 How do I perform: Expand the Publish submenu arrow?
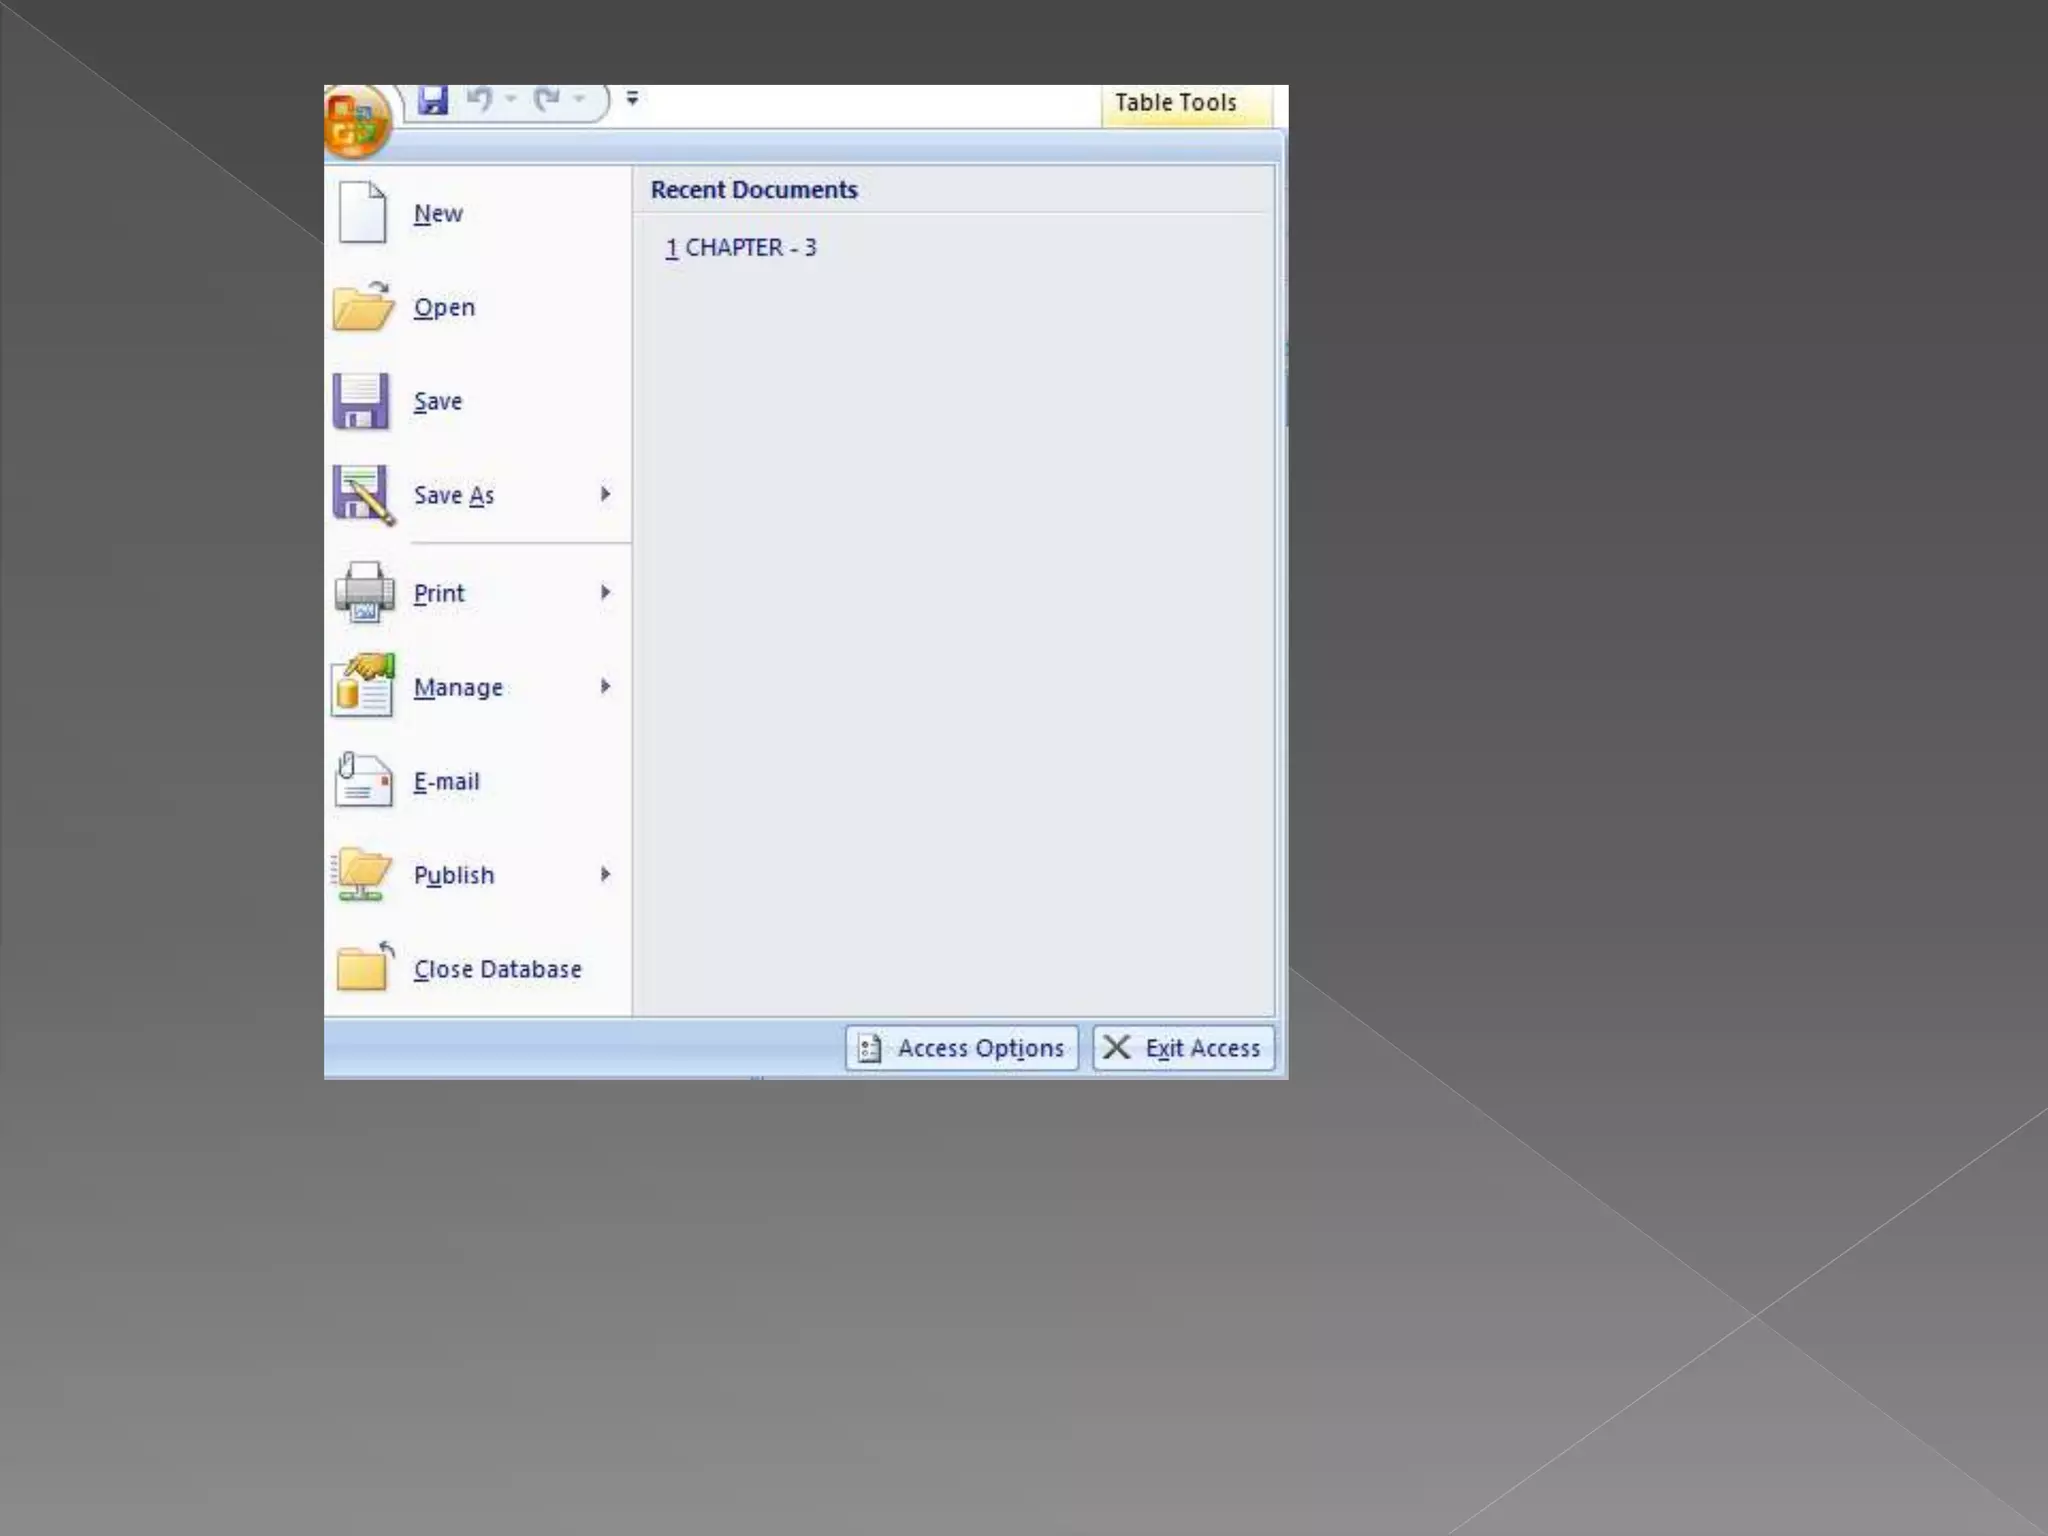click(x=605, y=874)
